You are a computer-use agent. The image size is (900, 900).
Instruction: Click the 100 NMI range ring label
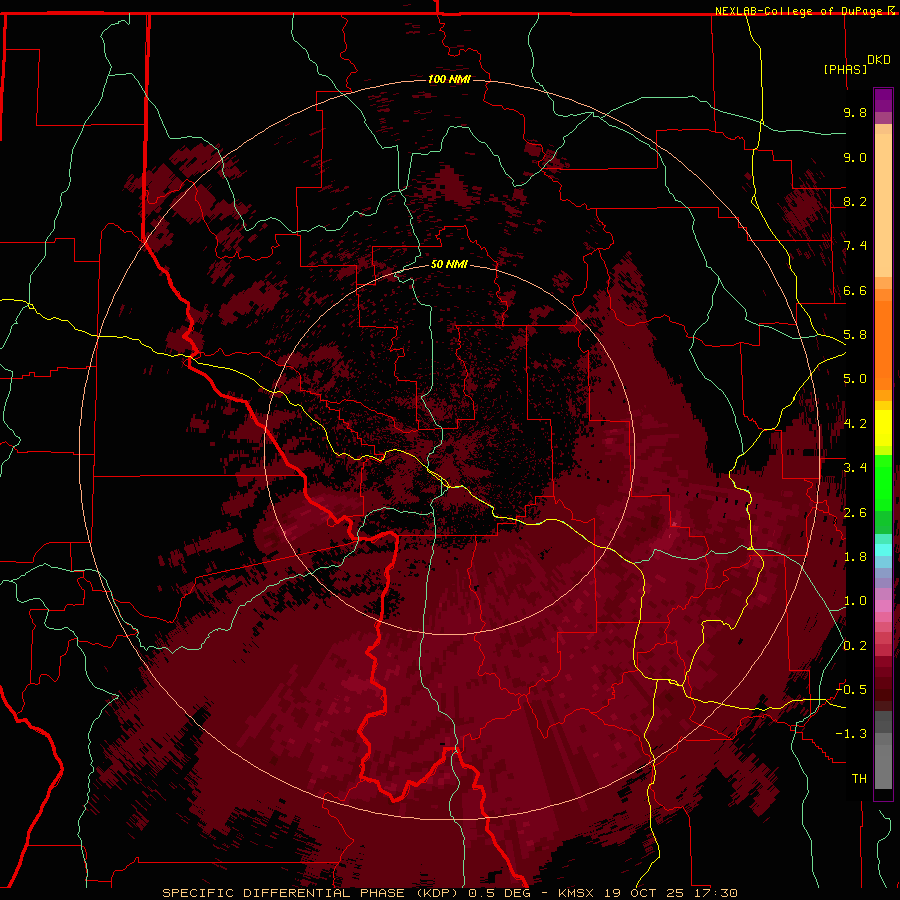[449, 79]
